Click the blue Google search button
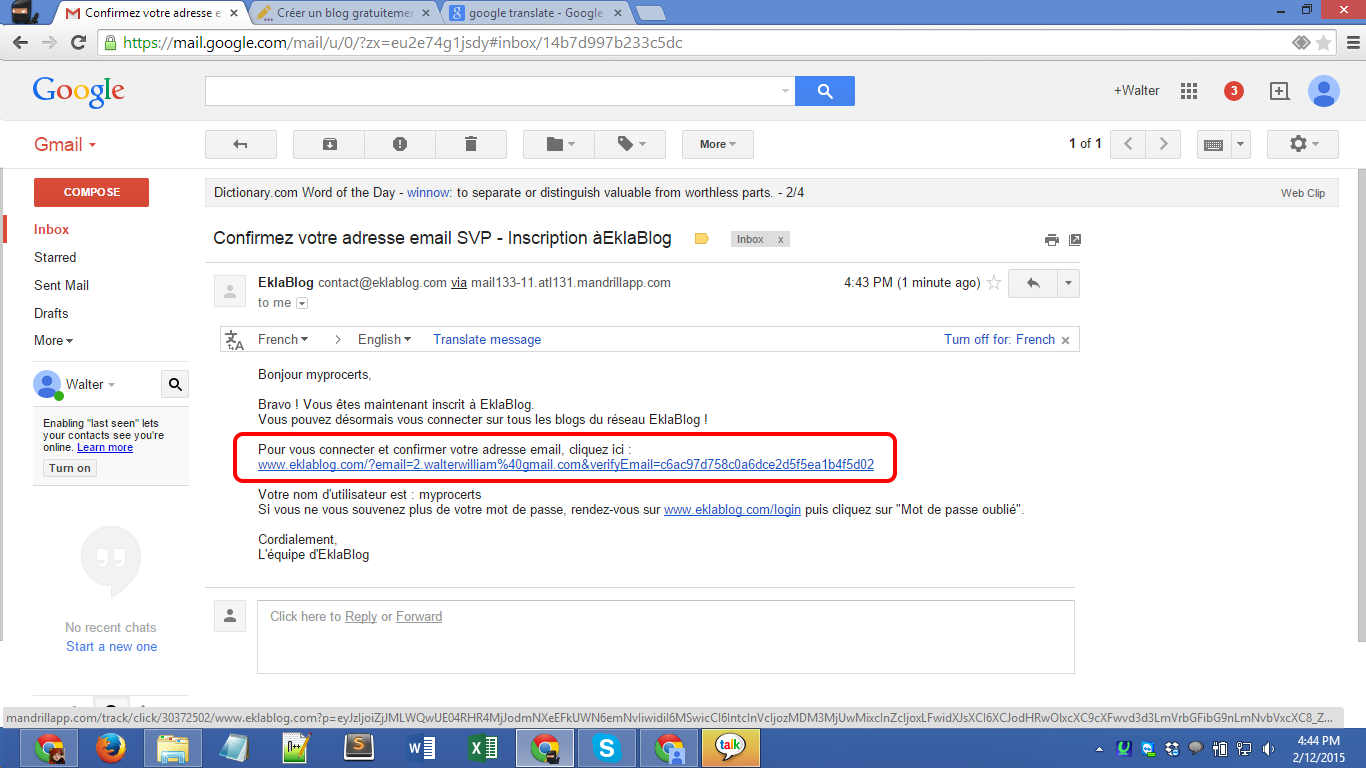 [x=825, y=91]
